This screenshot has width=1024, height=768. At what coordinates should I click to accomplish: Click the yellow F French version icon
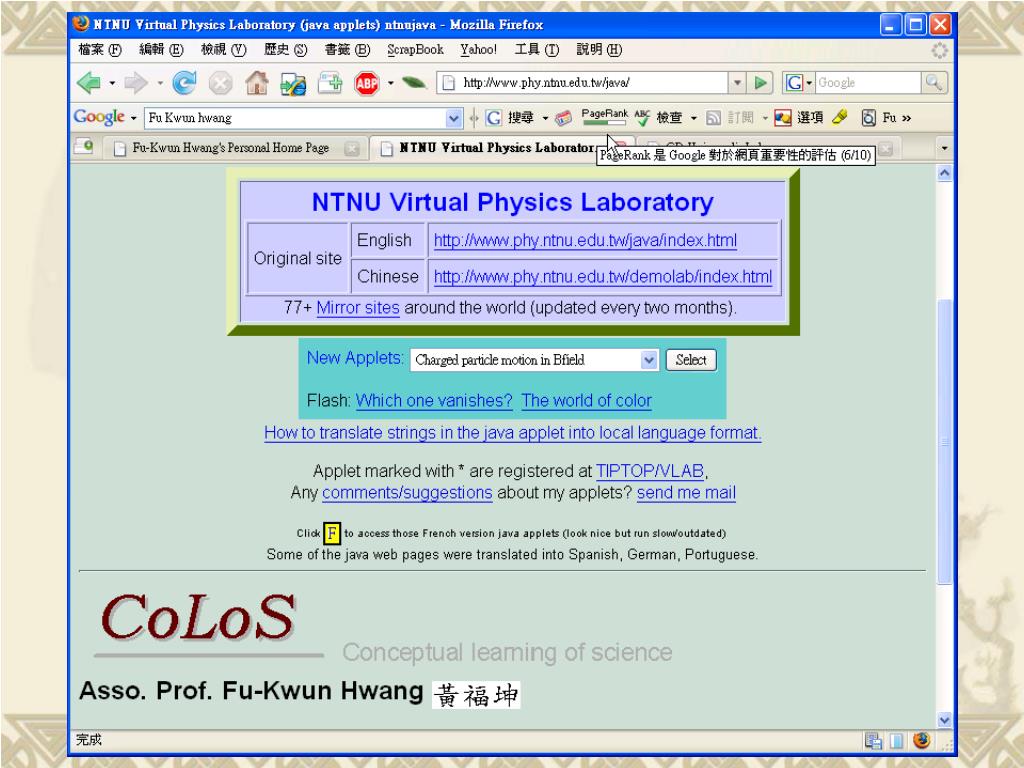[332, 534]
